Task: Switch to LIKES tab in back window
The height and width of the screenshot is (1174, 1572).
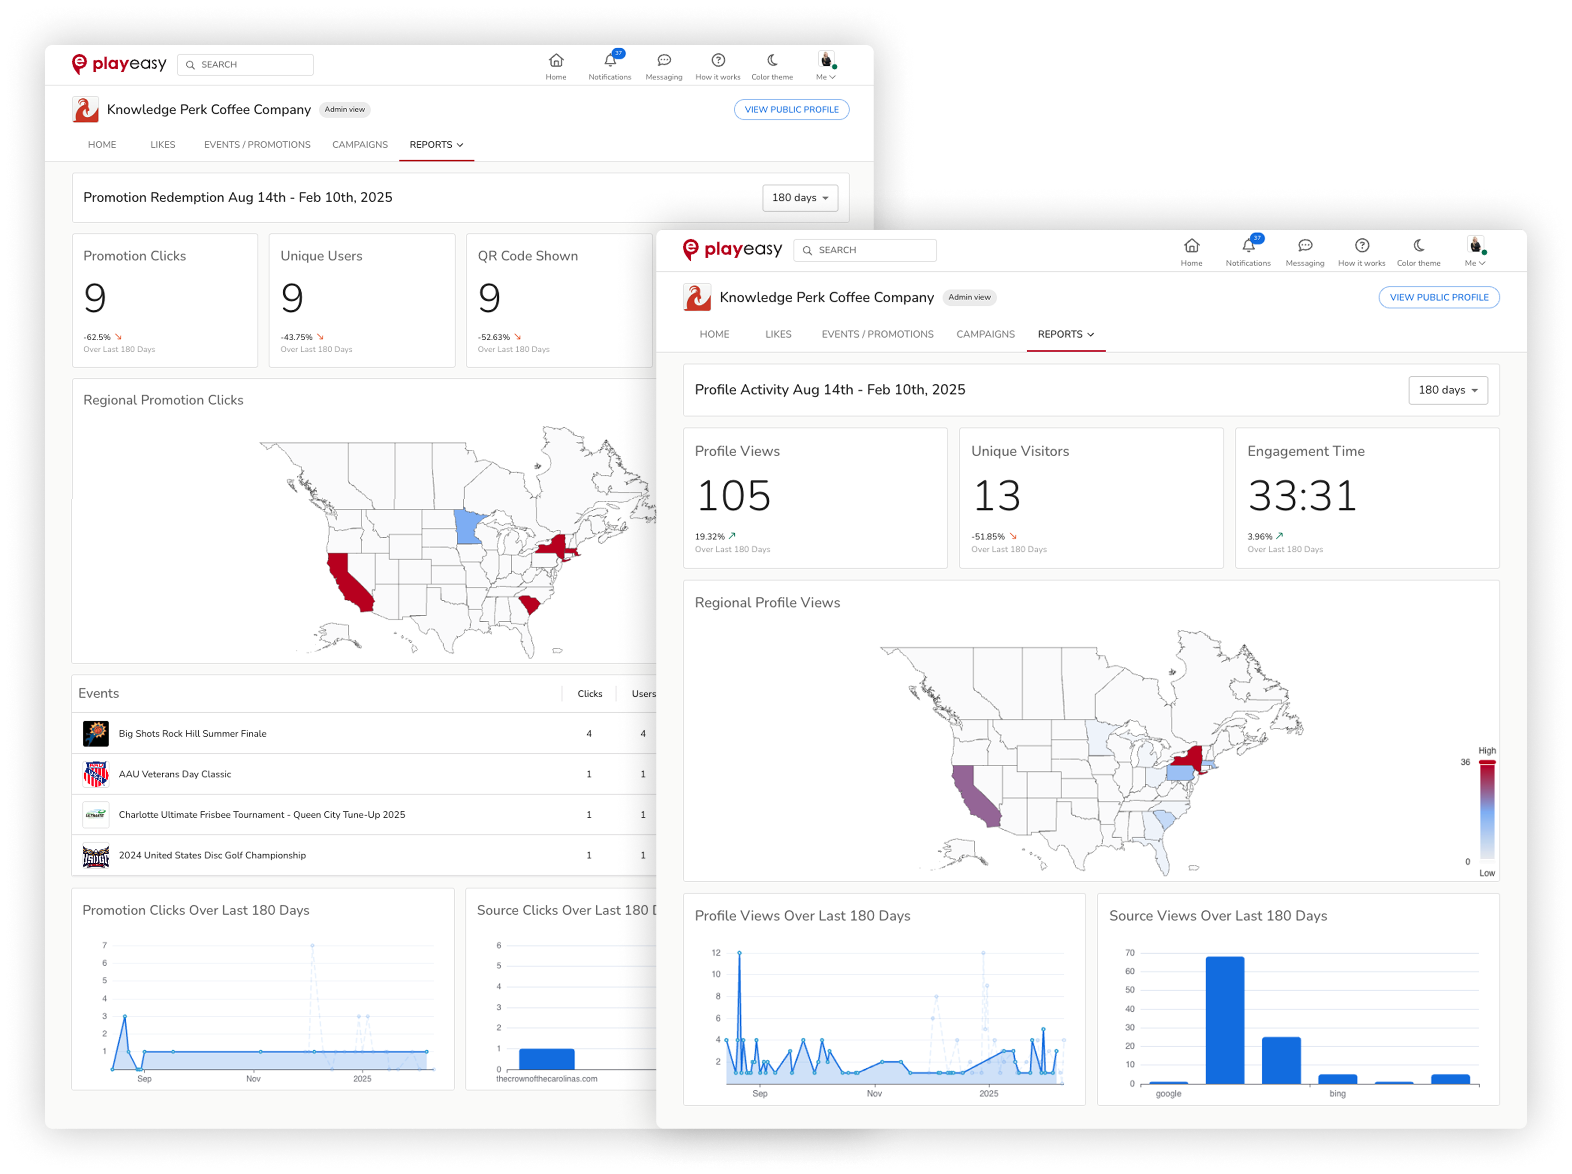Action: [163, 145]
